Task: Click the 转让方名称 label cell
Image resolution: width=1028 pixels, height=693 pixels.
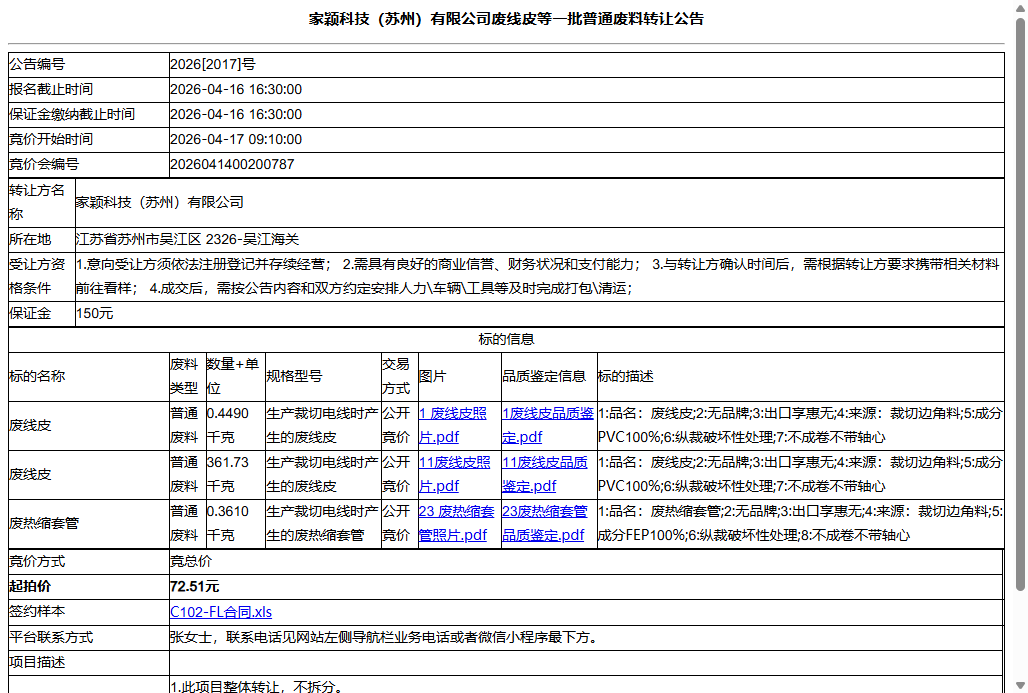Action: [x=41, y=202]
